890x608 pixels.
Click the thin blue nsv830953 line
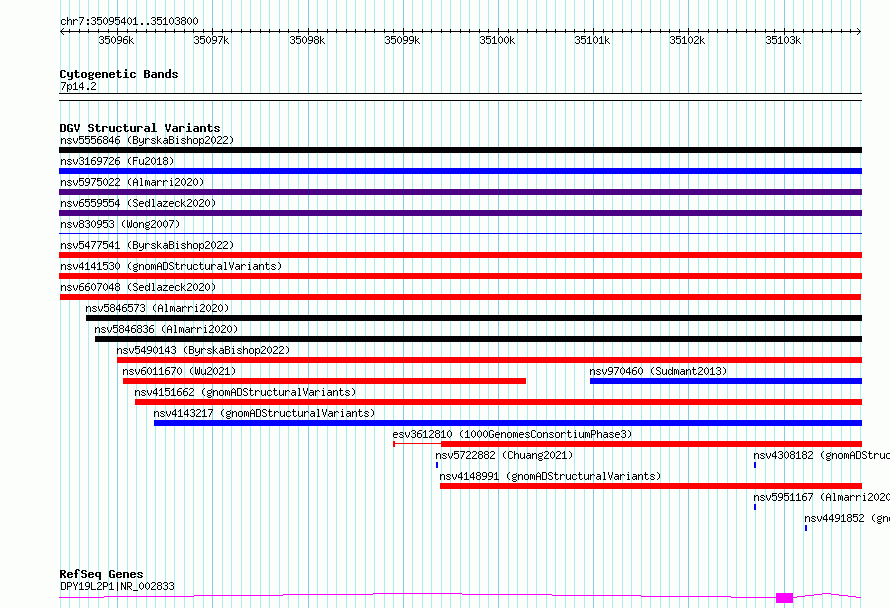(x=460, y=233)
